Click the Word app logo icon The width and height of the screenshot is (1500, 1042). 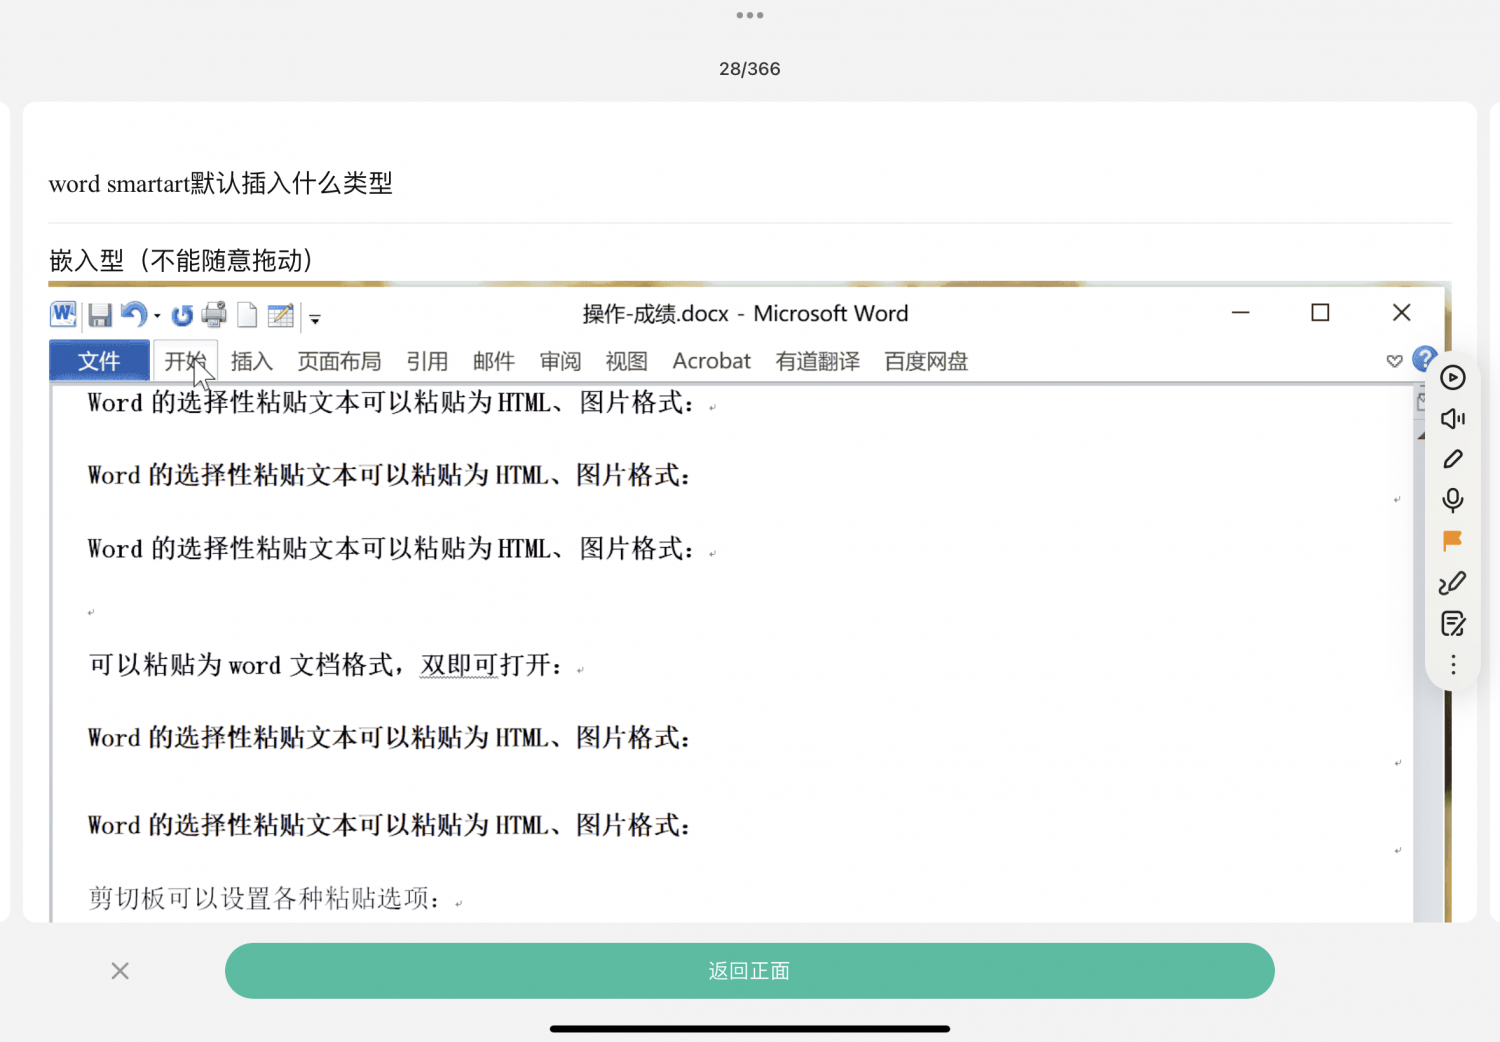[63, 315]
